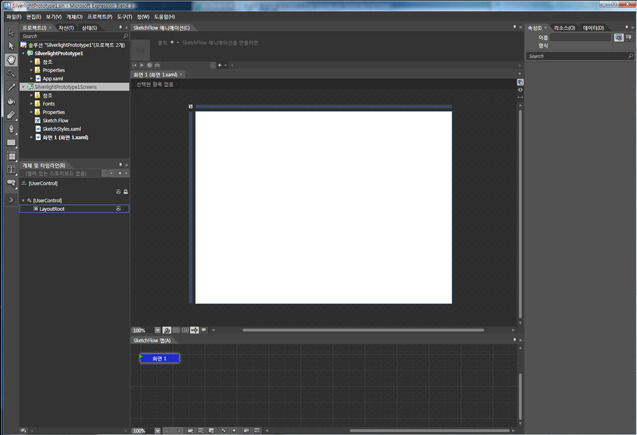Select the Sketch.Flow file

56,121
